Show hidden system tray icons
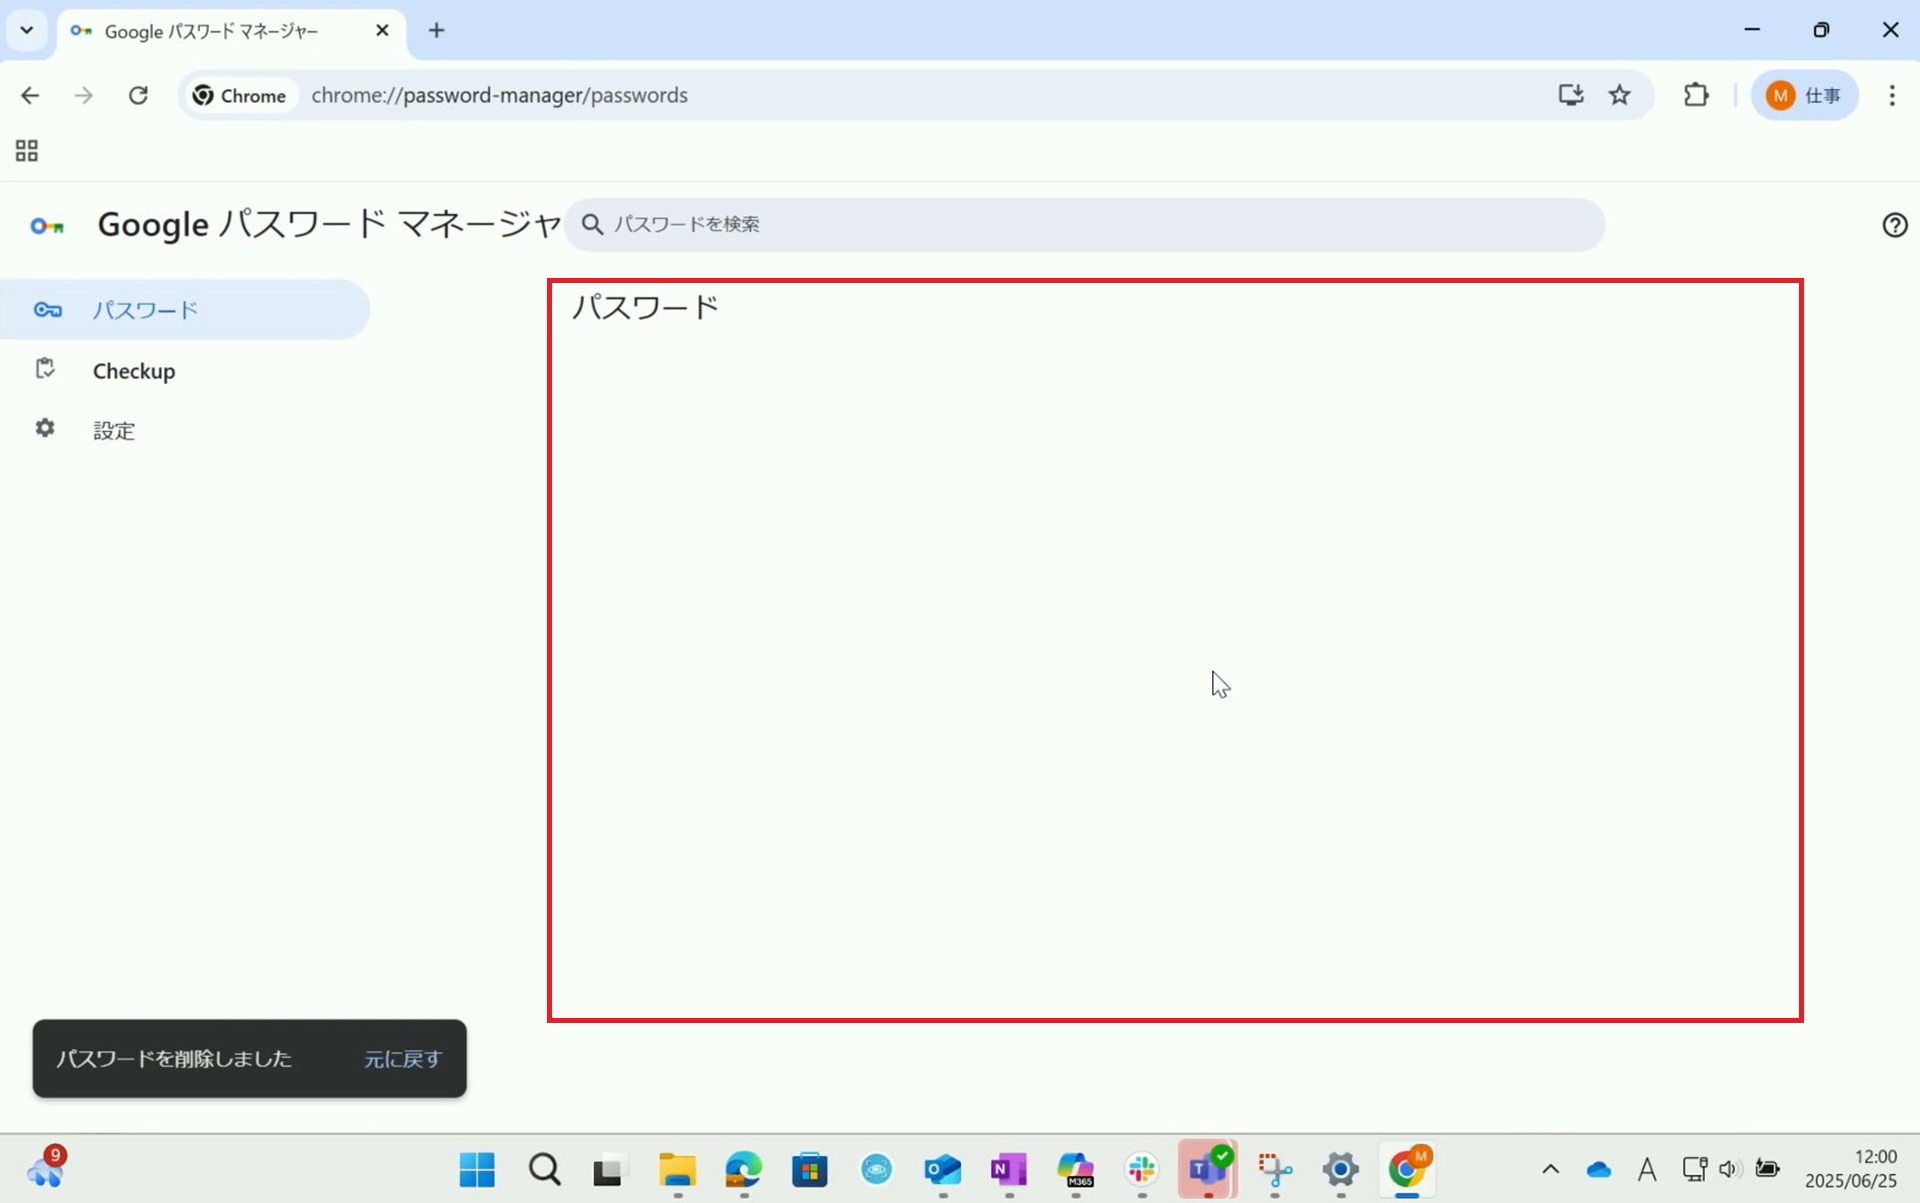Screen dimensions: 1920x1203 (1550, 1169)
